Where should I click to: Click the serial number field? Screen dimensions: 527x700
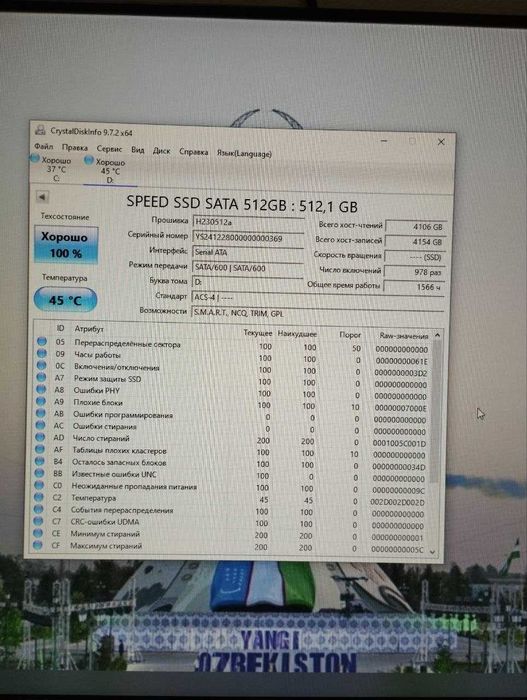(x=248, y=238)
